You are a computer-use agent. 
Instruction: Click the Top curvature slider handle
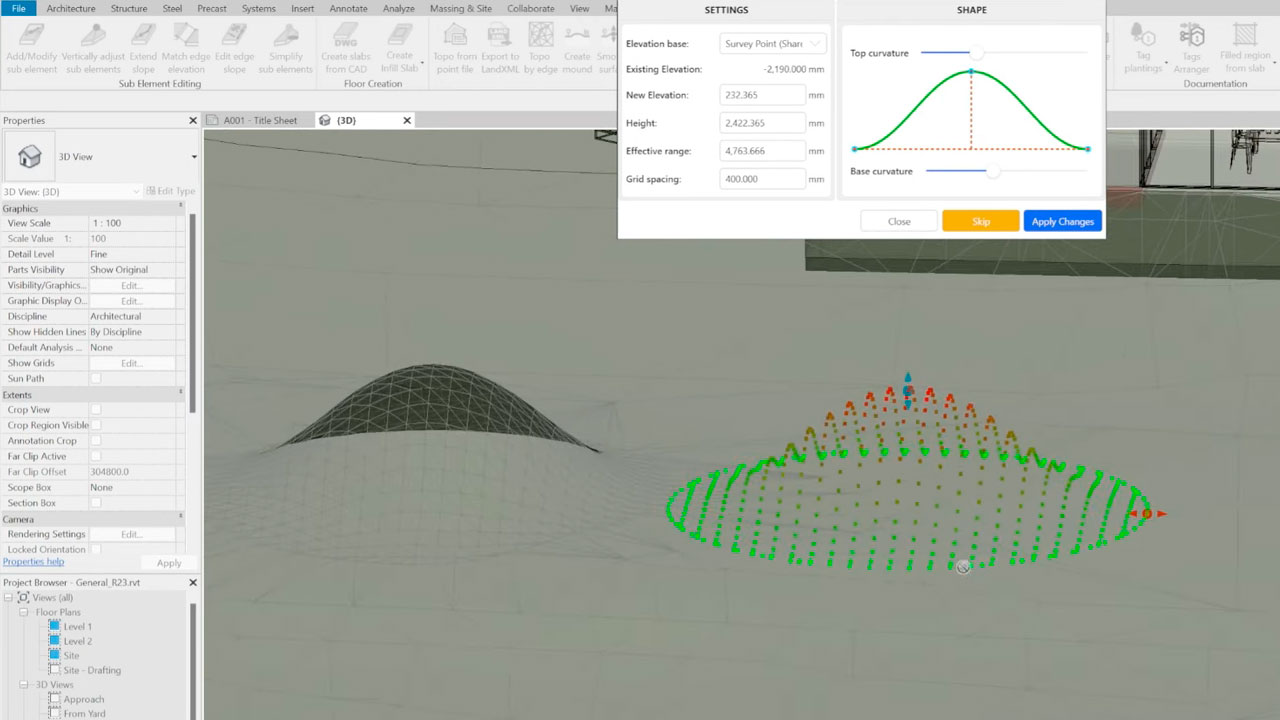[976, 52]
